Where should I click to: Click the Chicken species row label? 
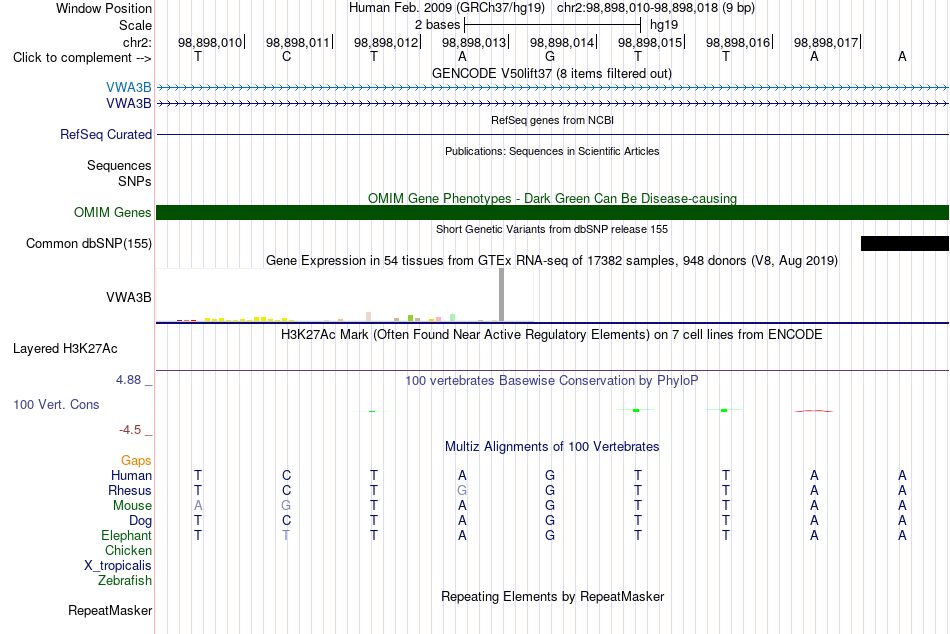pyautogui.click(x=128, y=550)
